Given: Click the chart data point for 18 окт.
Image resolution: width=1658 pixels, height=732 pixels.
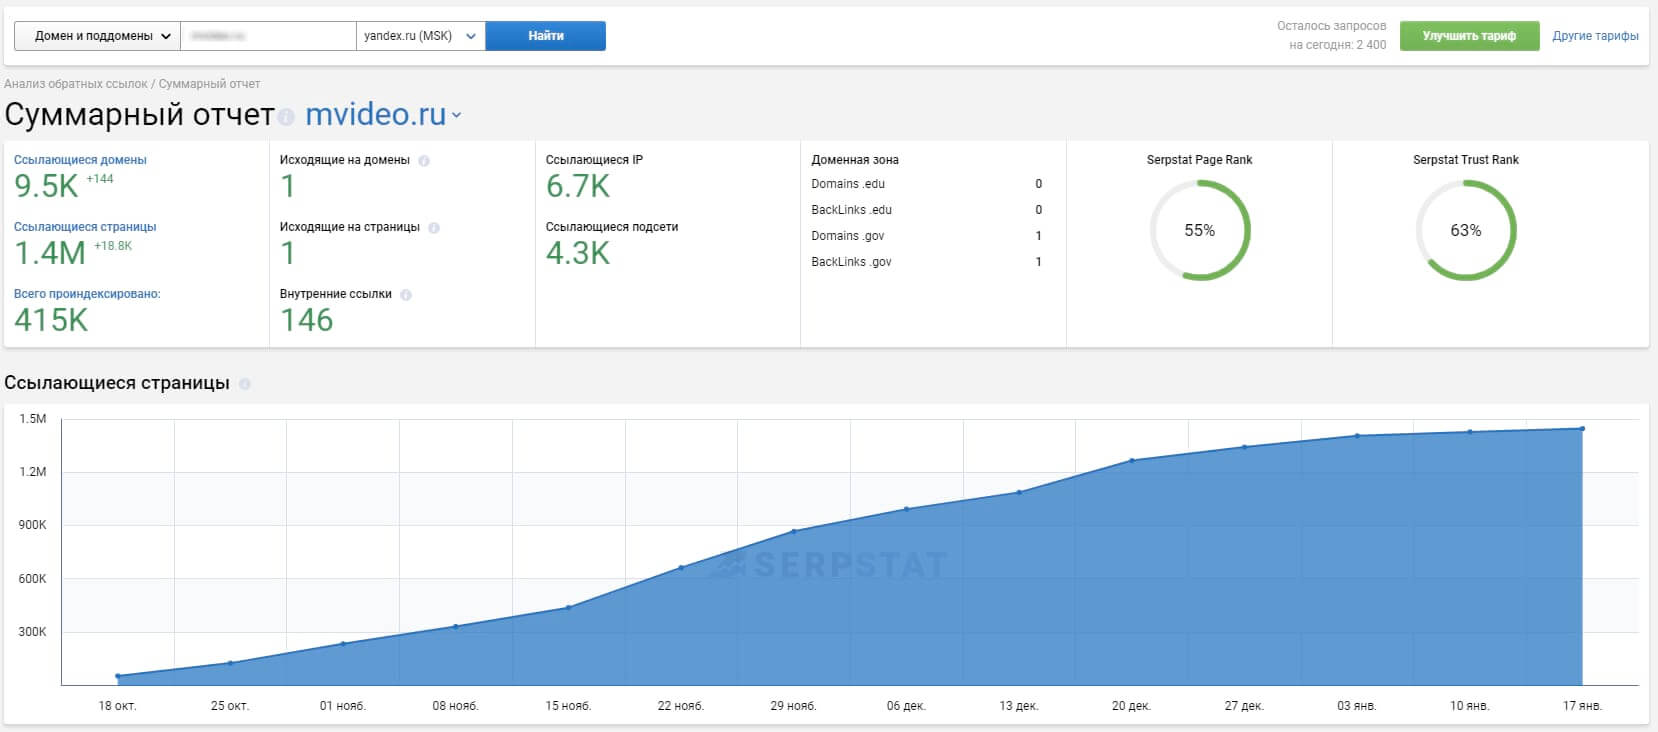Looking at the screenshot, I should tap(118, 676).
